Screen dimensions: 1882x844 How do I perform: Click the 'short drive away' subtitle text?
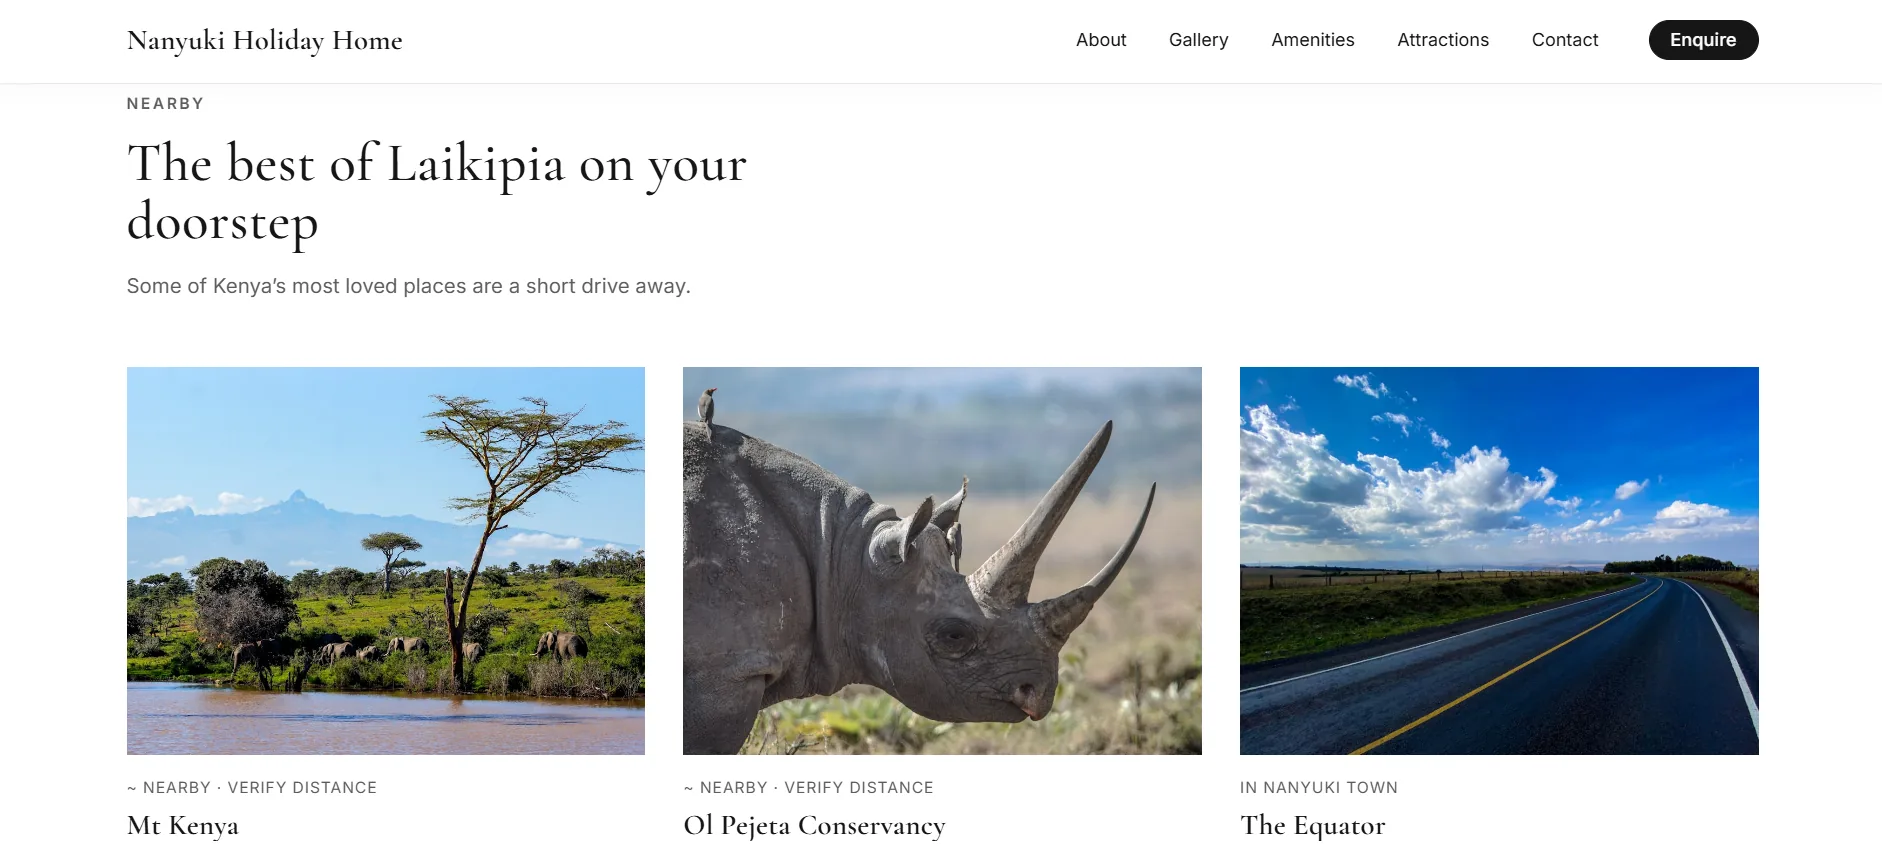(409, 286)
